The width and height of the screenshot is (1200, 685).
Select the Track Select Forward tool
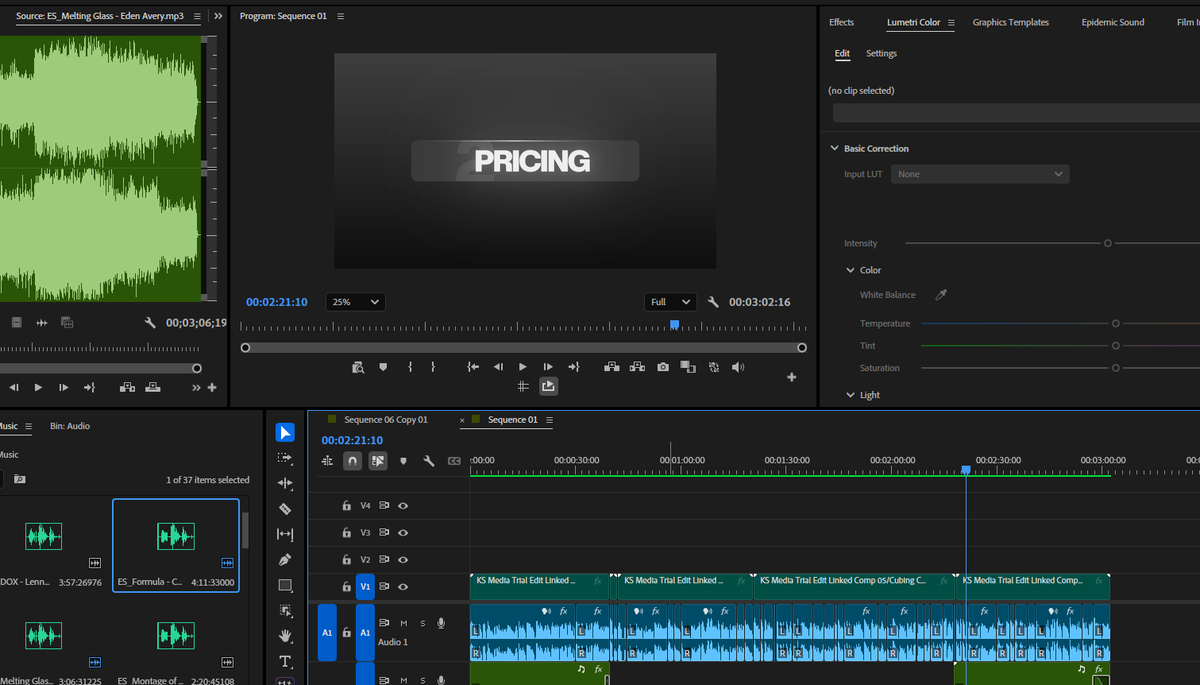[285, 458]
